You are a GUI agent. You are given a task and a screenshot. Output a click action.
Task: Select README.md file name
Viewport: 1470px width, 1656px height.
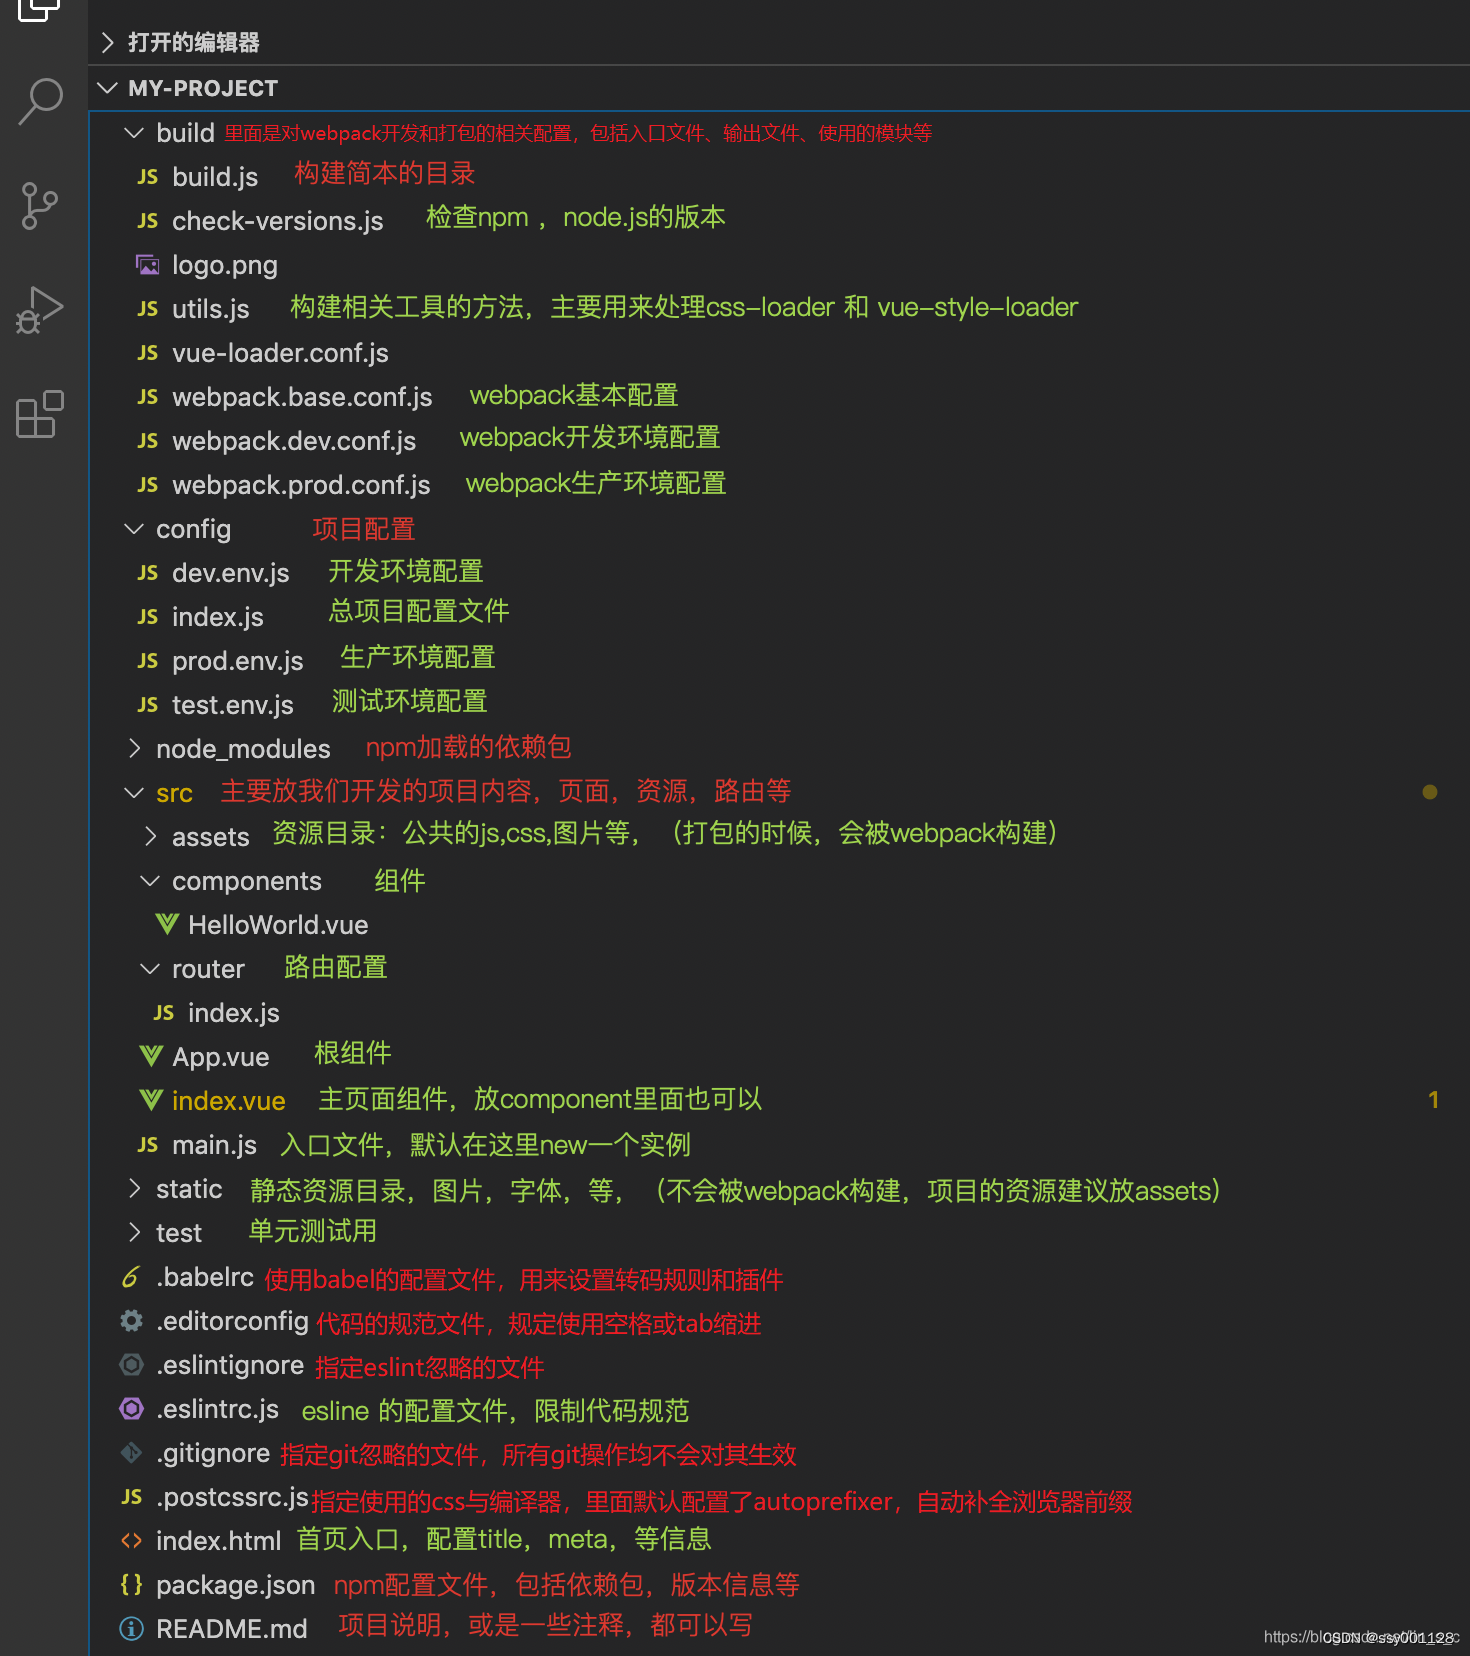tap(232, 1629)
